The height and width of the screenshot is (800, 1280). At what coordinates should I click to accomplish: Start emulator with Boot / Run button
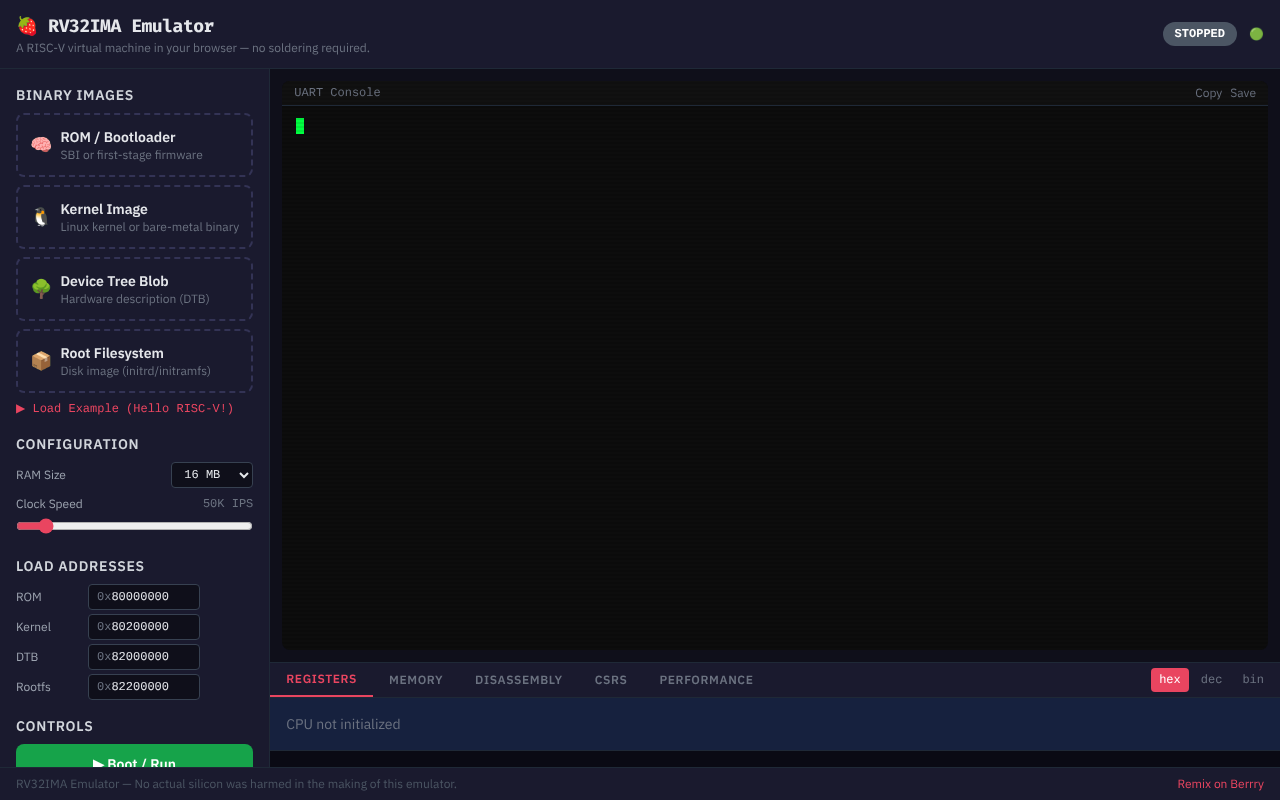134,756
